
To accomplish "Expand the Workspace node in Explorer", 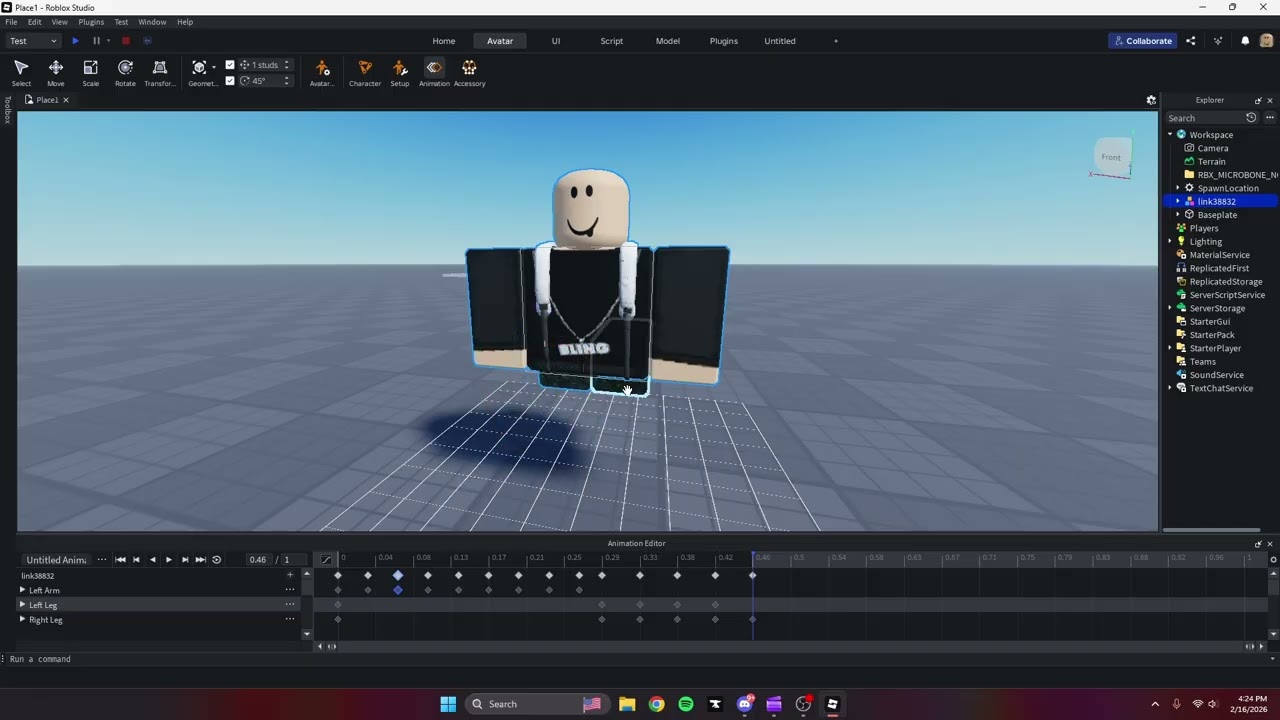I will point(1170,134).
